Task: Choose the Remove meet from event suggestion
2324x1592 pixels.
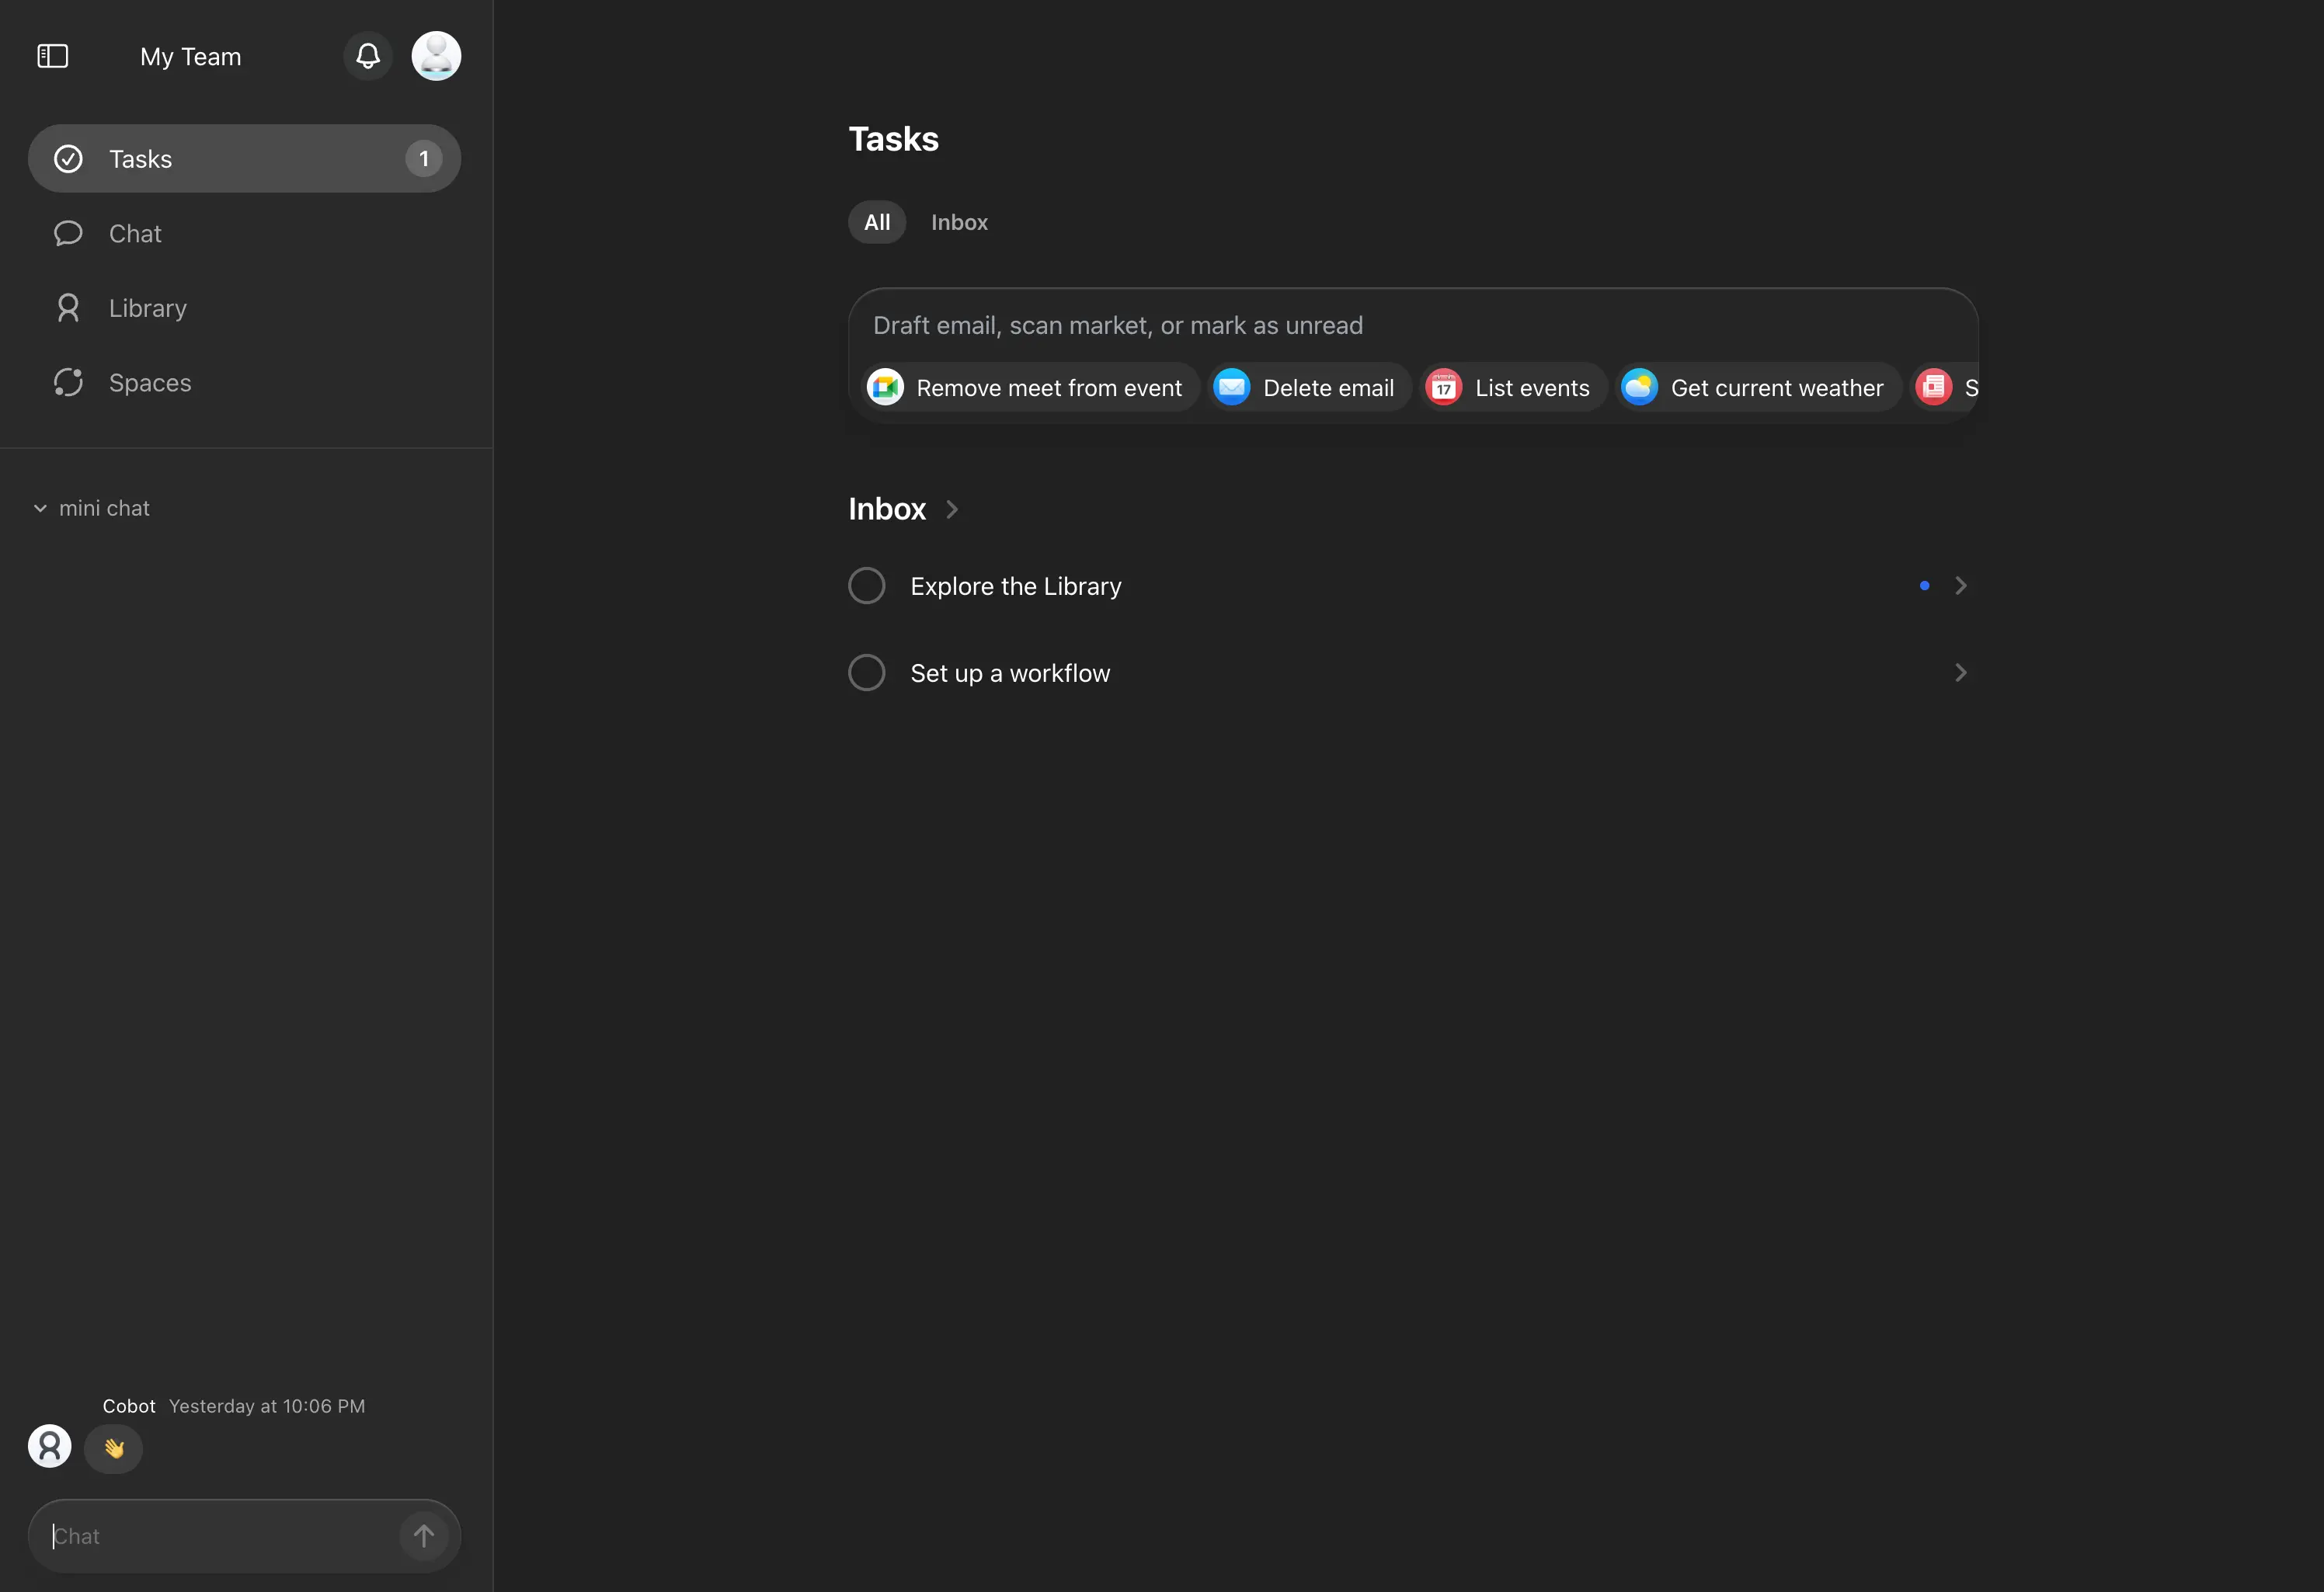Action: (x=1031, y=388)
